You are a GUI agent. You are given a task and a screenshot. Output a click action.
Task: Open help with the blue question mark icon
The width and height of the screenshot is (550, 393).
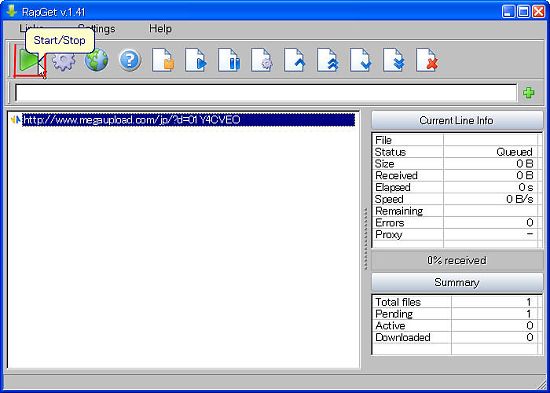[130, 60]
